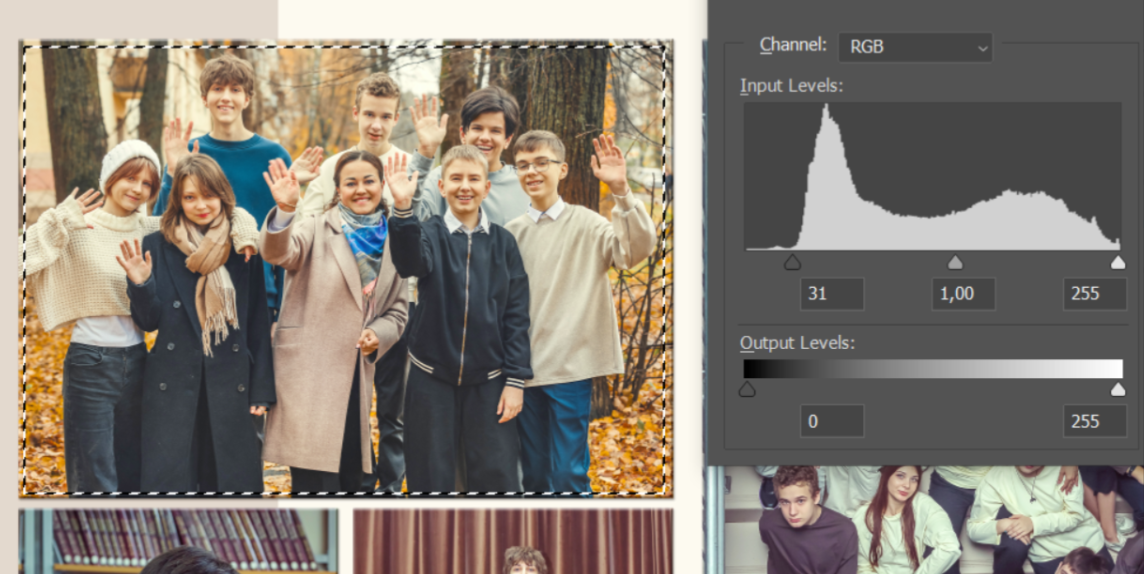Click the output levels gradient bar
This screenshot has width=1144, height=574.
[932, 368]
